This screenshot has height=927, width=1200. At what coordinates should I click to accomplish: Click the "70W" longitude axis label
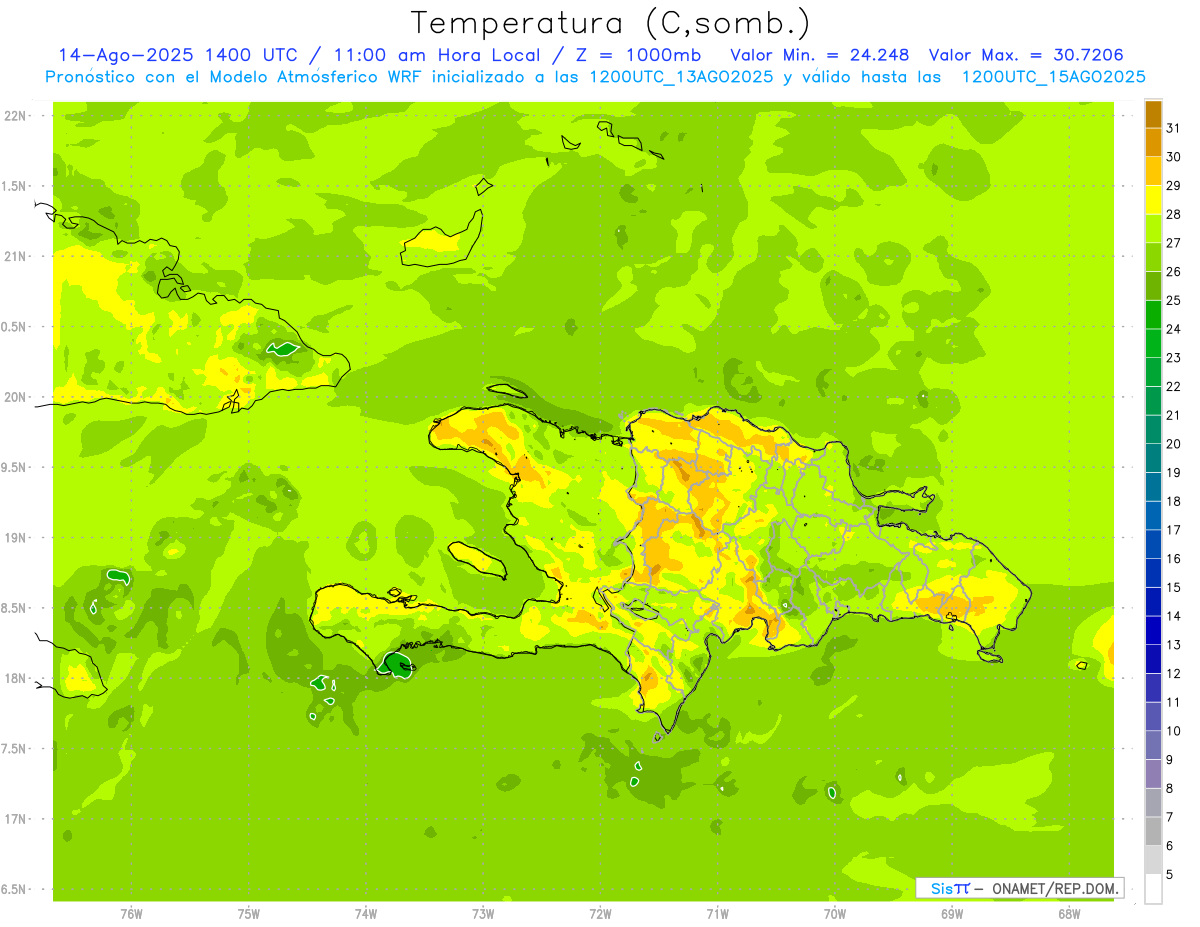click(x=835, y=914)
